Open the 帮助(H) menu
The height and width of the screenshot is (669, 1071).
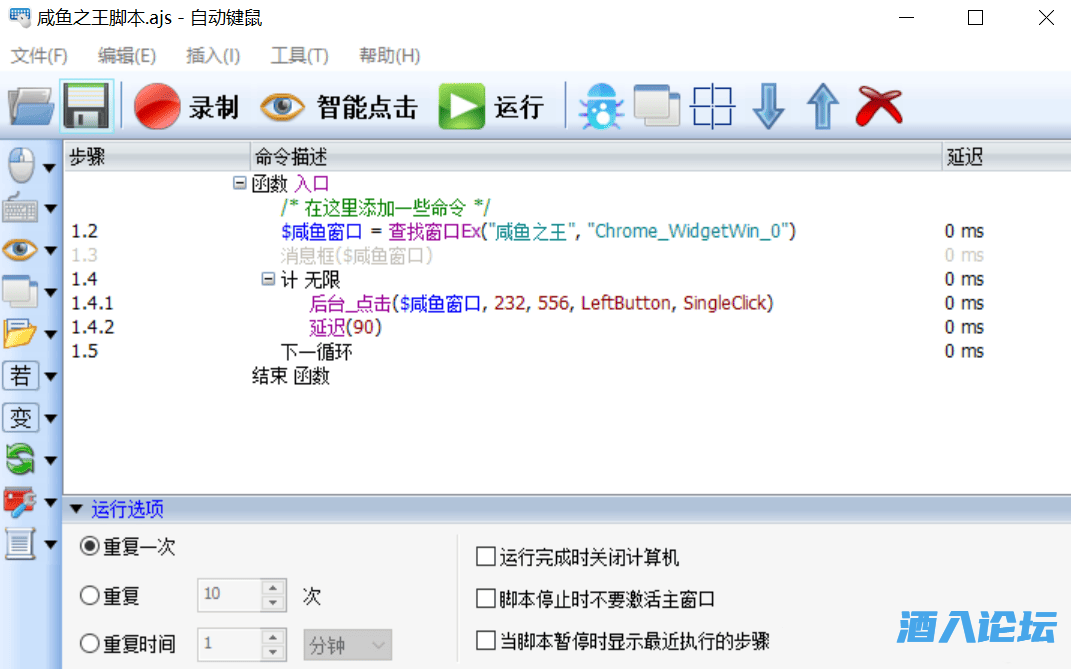[x=389, y=55]
